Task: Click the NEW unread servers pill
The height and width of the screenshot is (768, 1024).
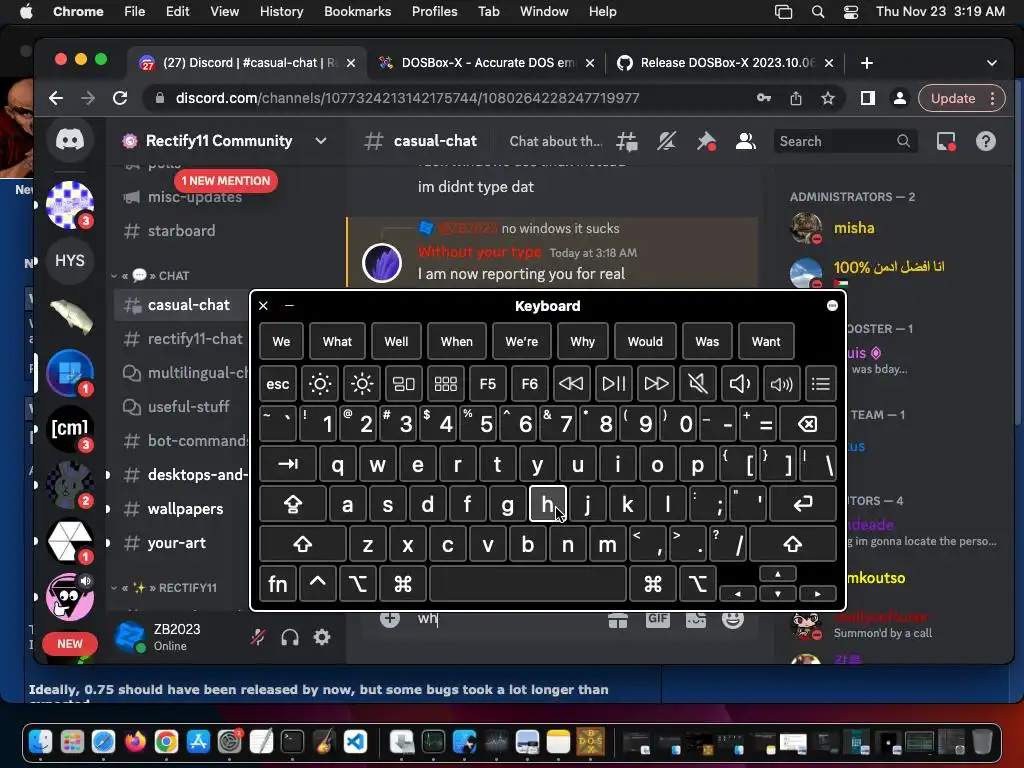Action: tap(70, 644)
